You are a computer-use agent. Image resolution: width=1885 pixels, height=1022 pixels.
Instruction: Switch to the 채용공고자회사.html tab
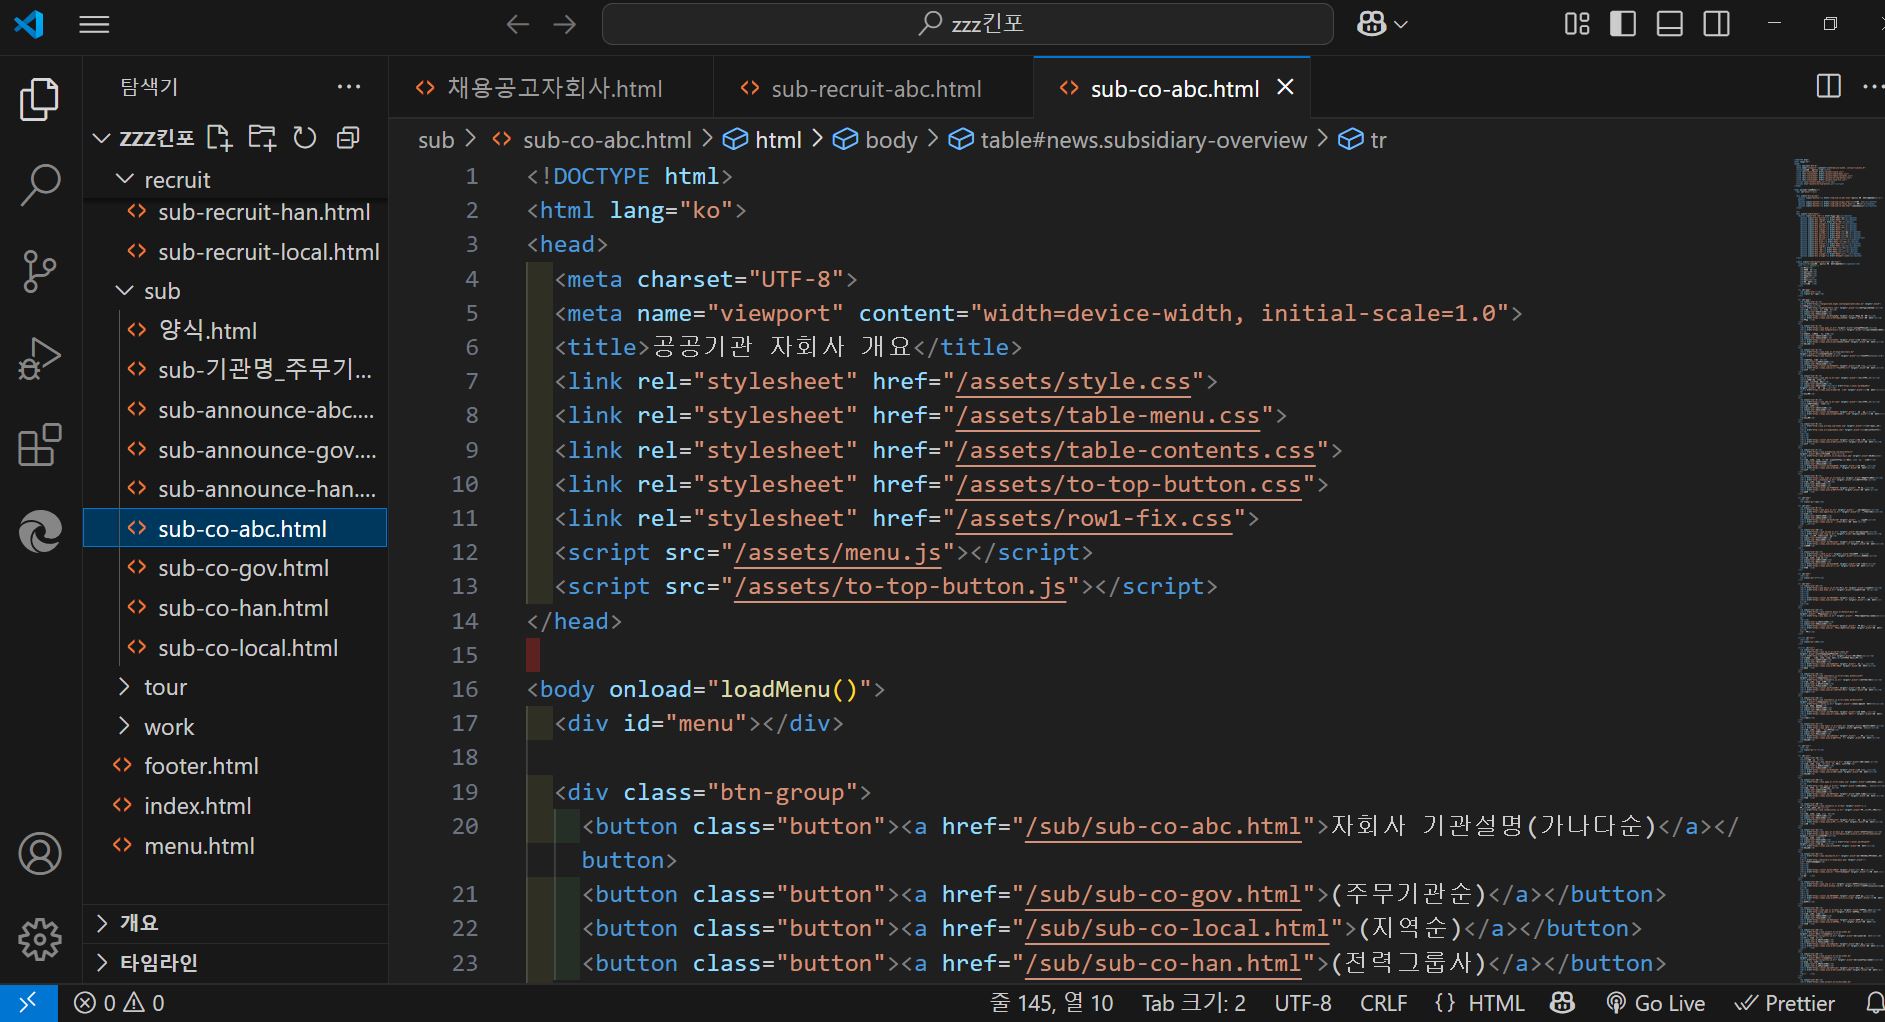coord(553,89)
